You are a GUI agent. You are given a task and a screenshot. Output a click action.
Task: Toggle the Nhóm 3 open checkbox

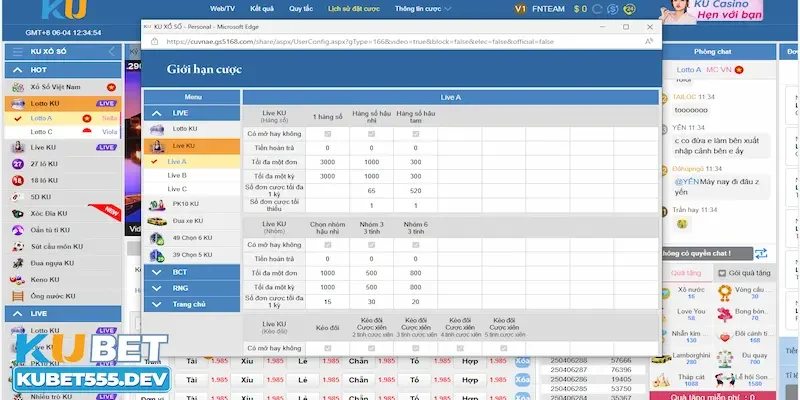click(372, 244)
